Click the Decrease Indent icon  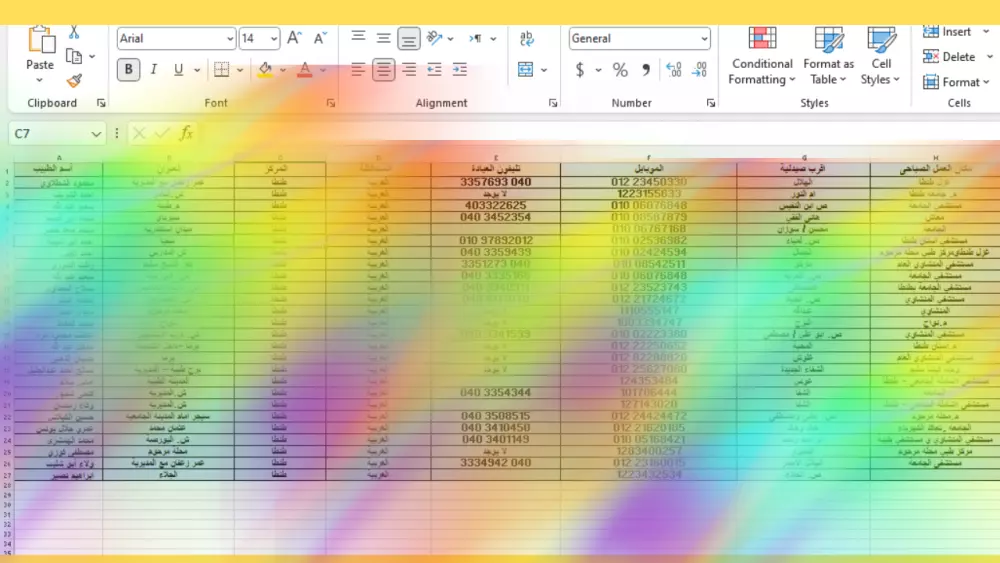(434, 69)
